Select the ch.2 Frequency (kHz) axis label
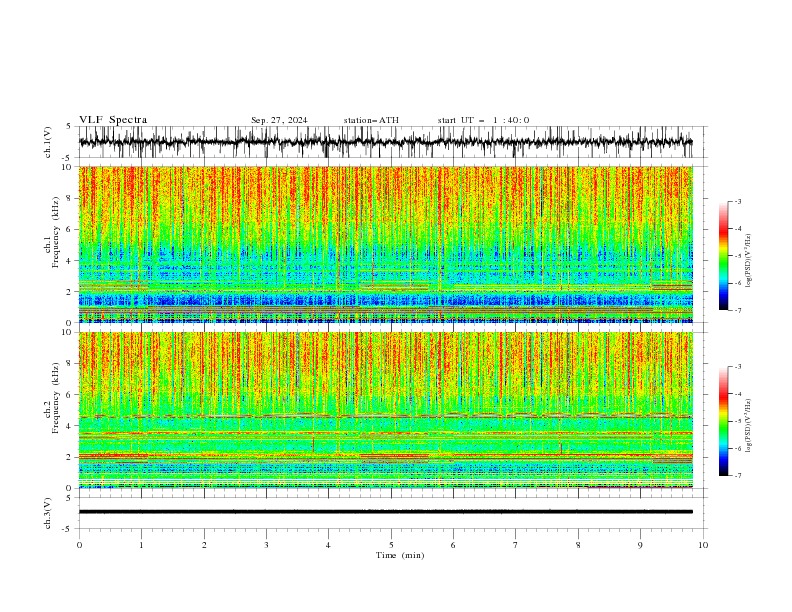The image size is (792, 612). [56, 397]
